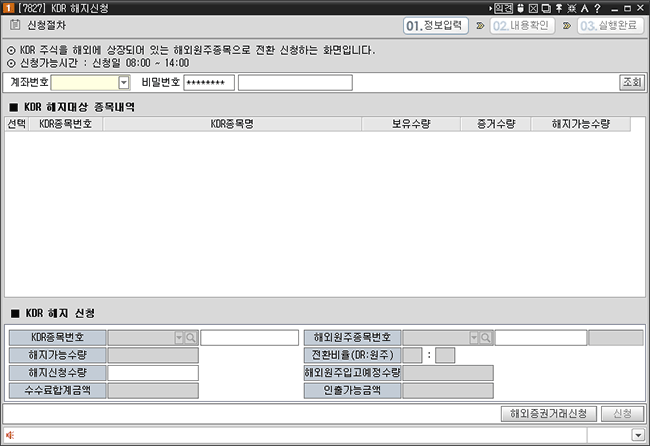Click the KDR 해지대상 종목내역 heading
650x446 pixels.
(x=79, y=107)
